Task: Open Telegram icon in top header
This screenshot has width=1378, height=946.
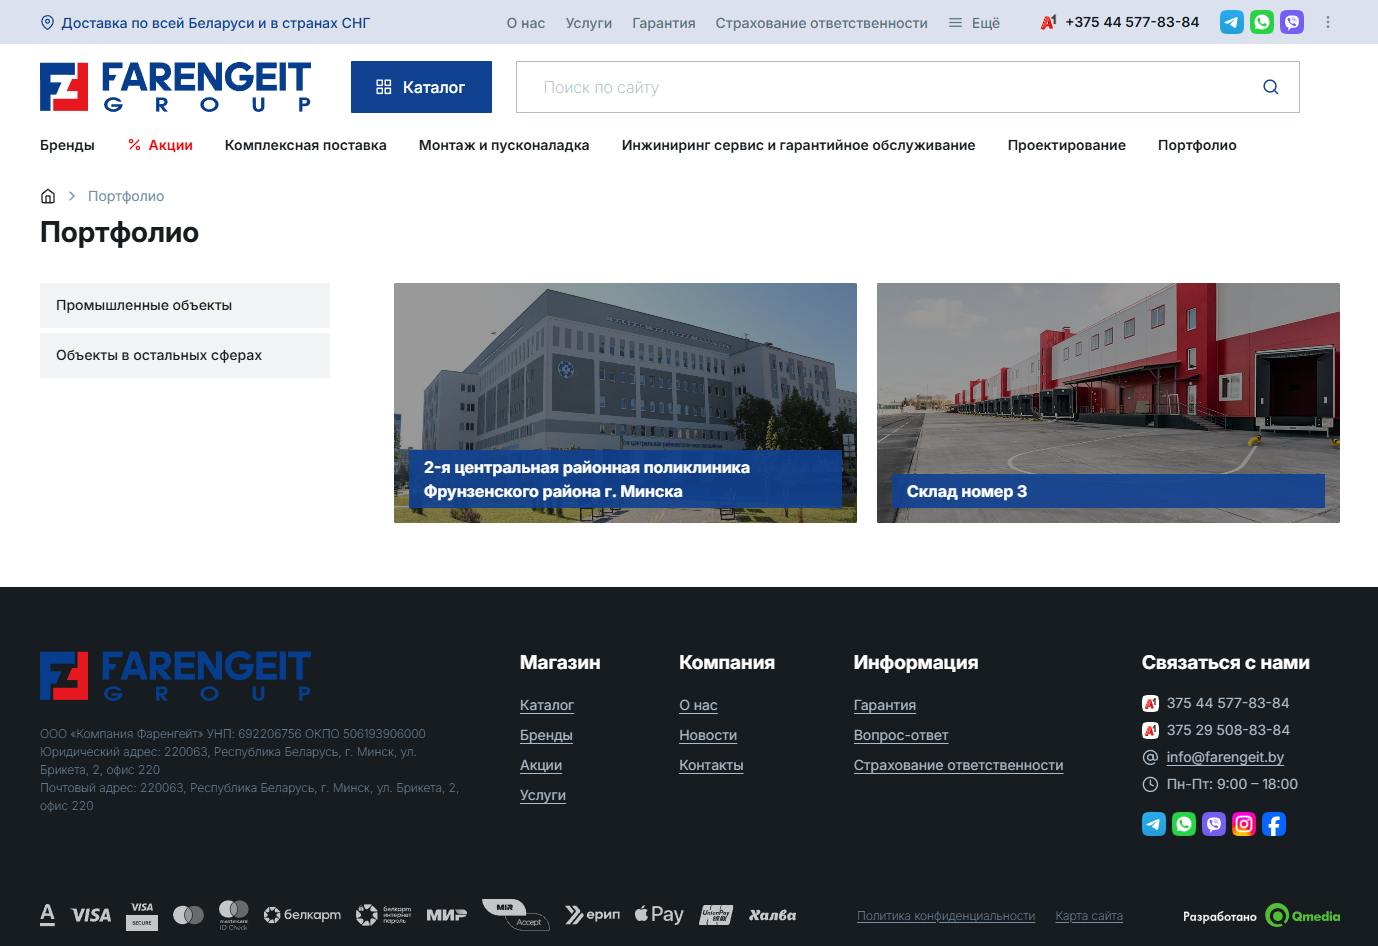Action: coord(1232,22)
